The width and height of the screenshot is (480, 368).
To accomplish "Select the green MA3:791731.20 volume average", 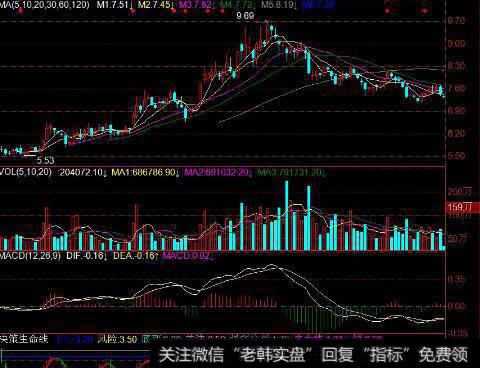I will (291, 172).
